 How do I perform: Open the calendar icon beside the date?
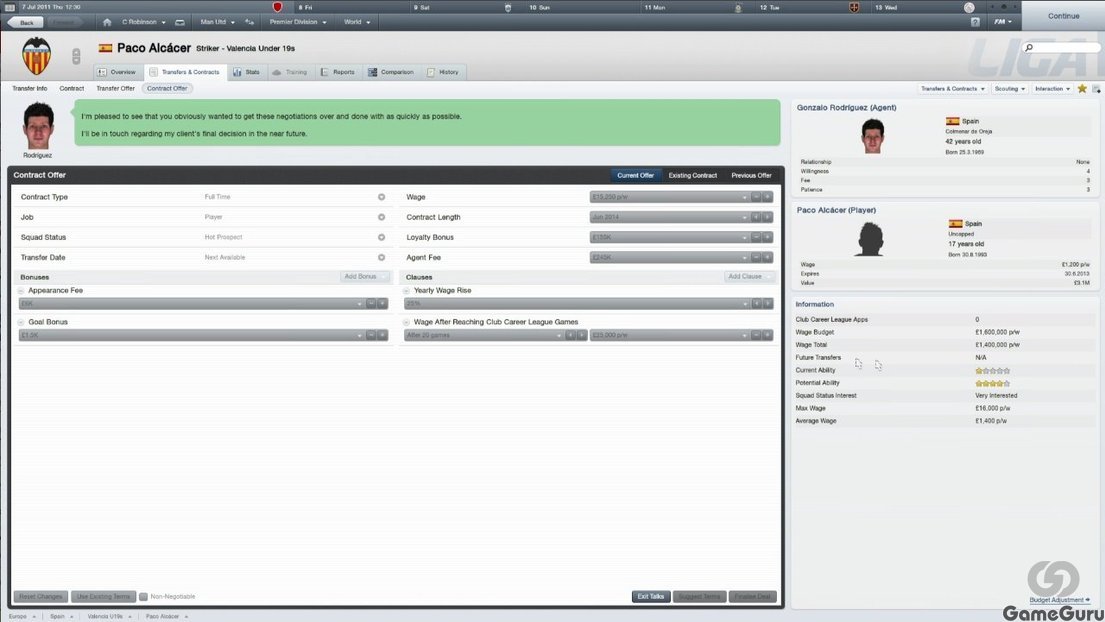click(10, 7)
